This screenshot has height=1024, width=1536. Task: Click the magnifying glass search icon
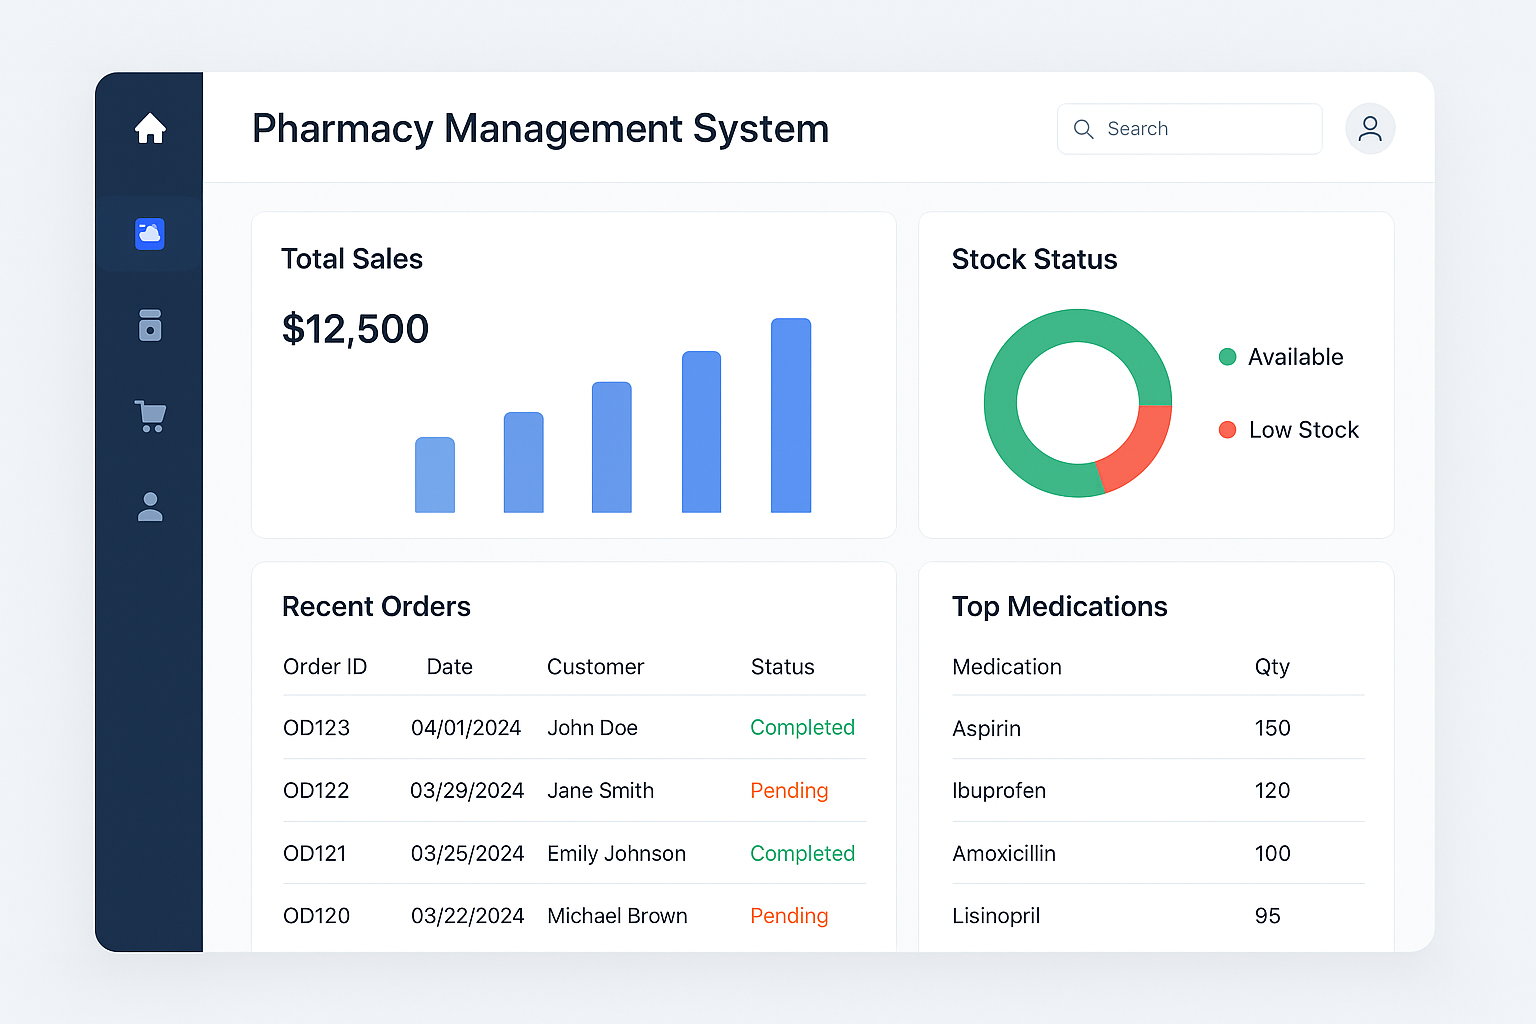pos(1083,129)
